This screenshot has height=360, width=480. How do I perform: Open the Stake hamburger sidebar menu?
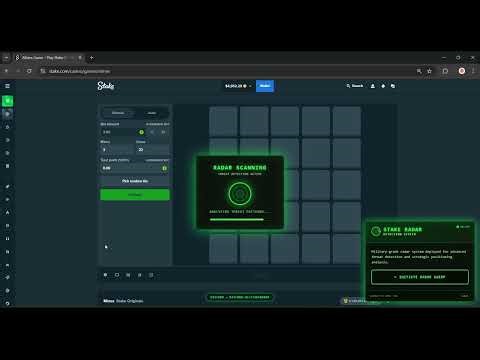(x=7, y=86)
